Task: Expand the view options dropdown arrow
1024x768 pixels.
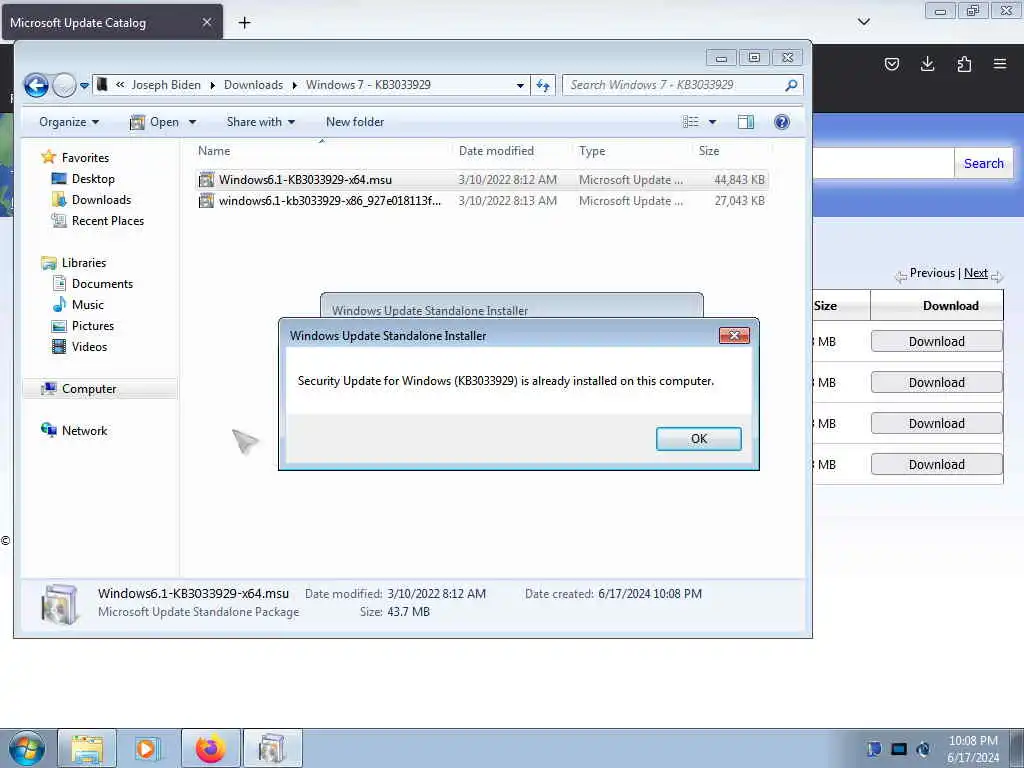Action: coord(712,122)
